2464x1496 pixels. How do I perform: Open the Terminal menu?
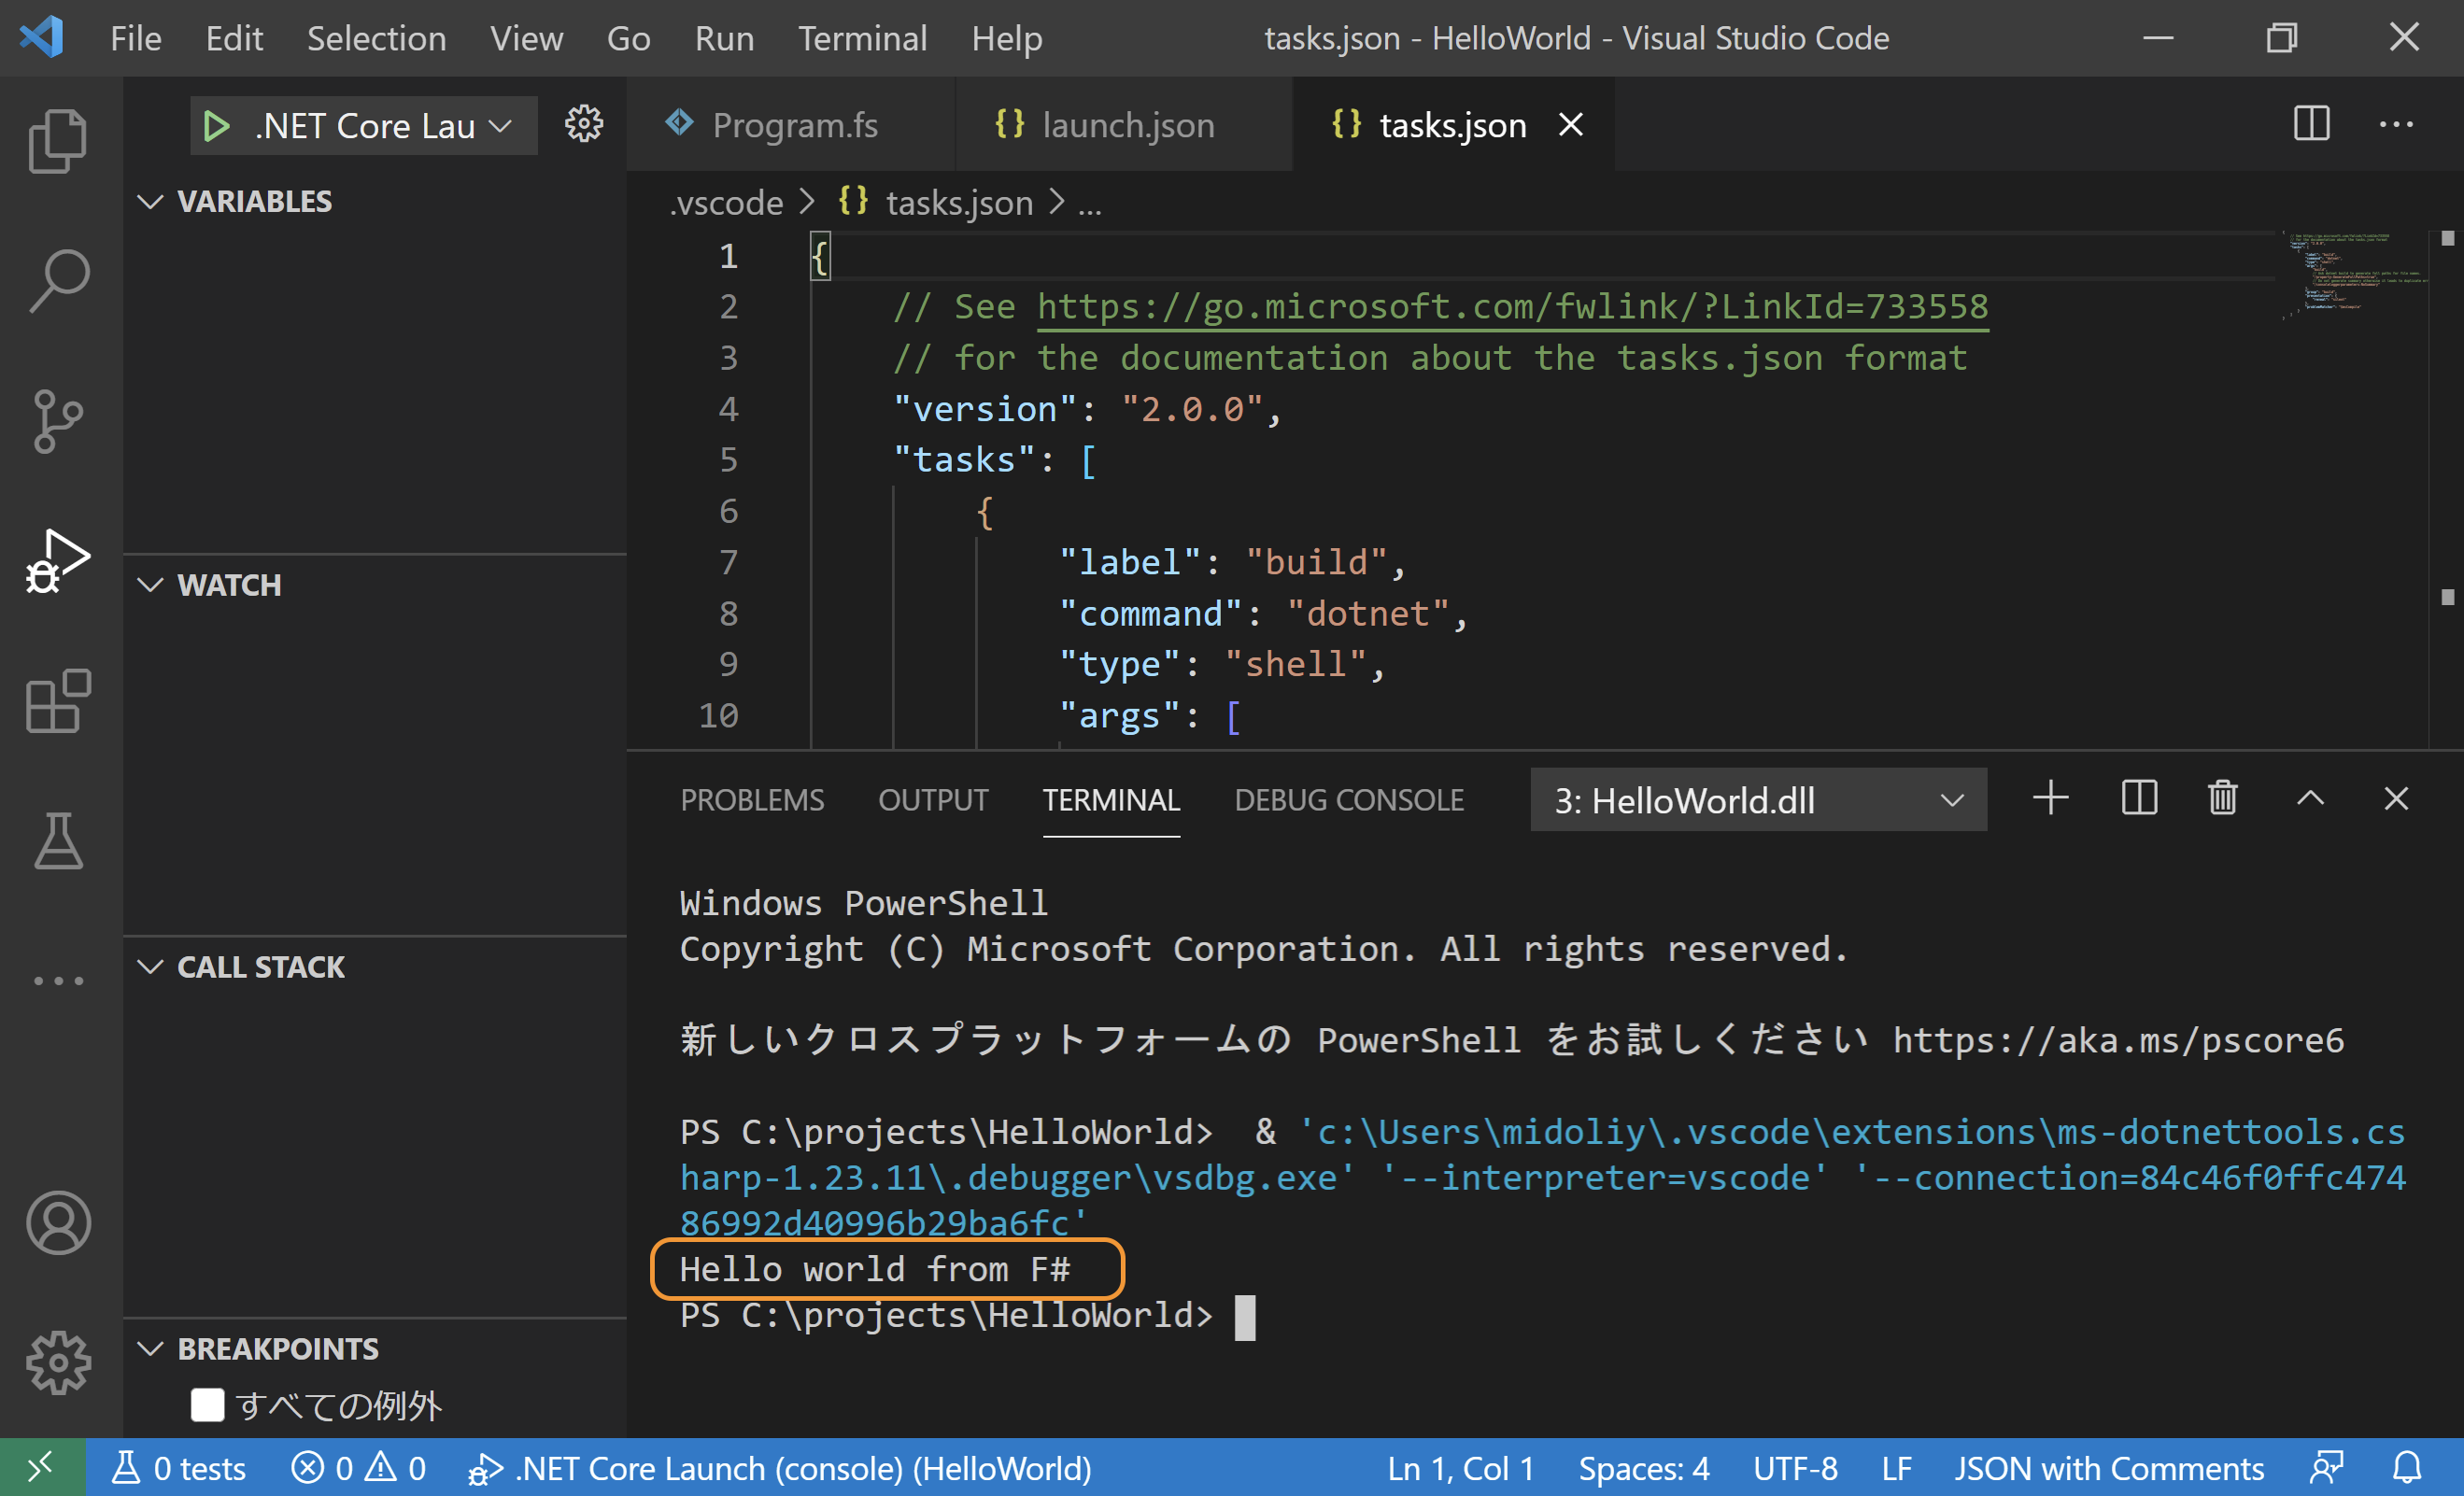862,38
